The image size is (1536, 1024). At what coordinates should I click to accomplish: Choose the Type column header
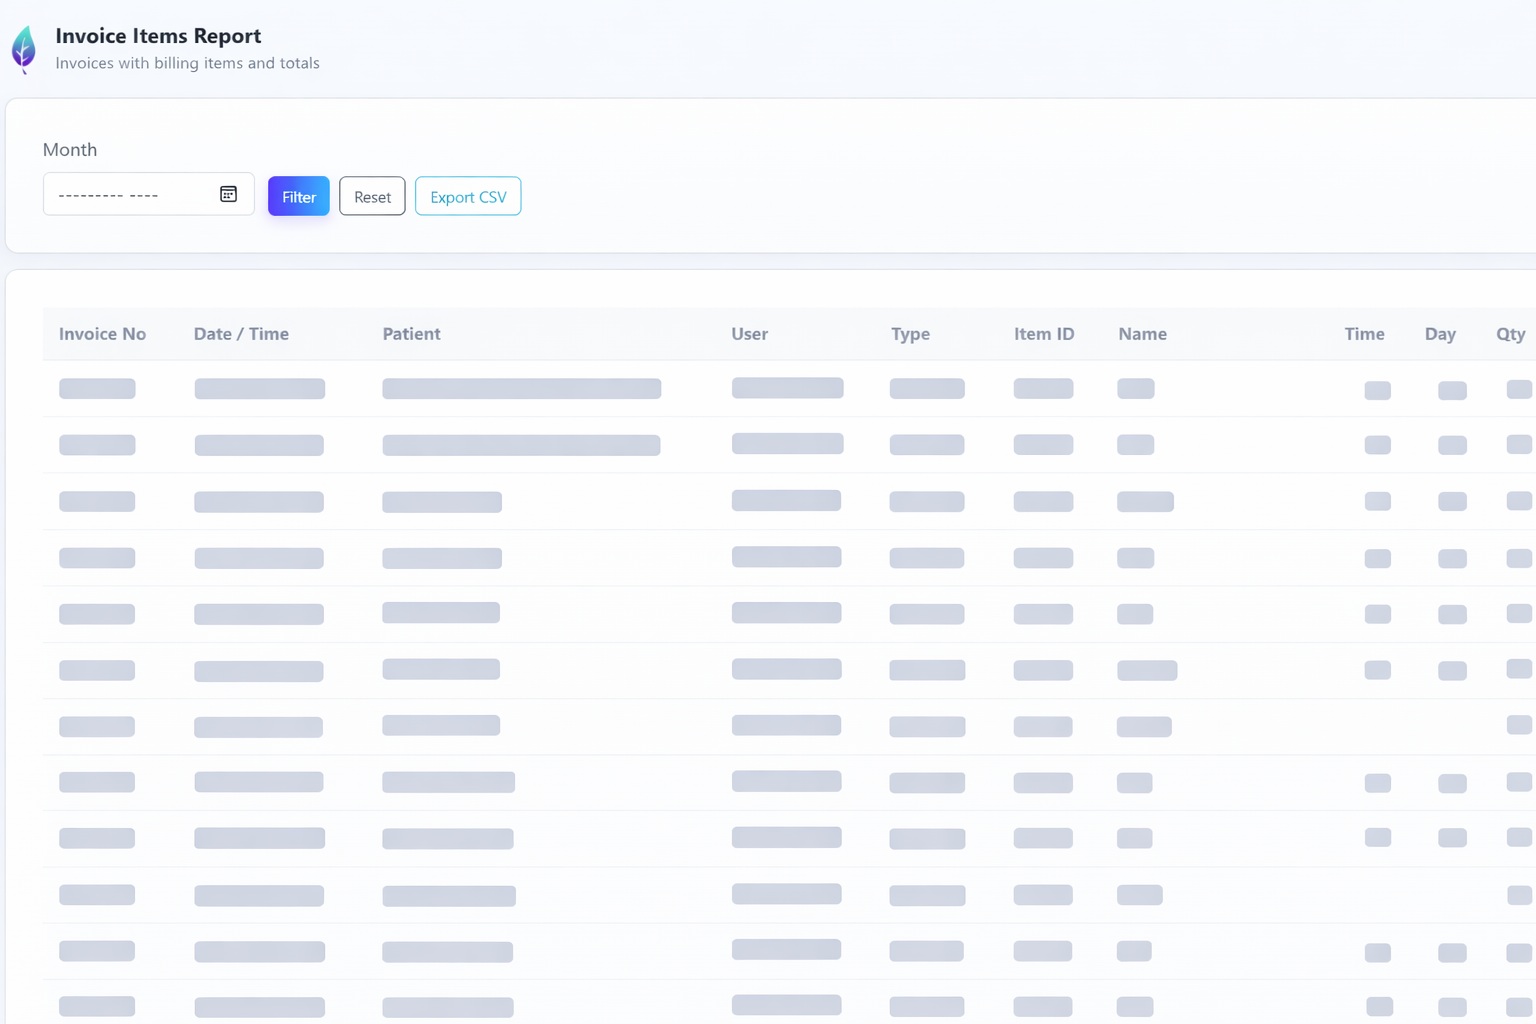point(910,334)
